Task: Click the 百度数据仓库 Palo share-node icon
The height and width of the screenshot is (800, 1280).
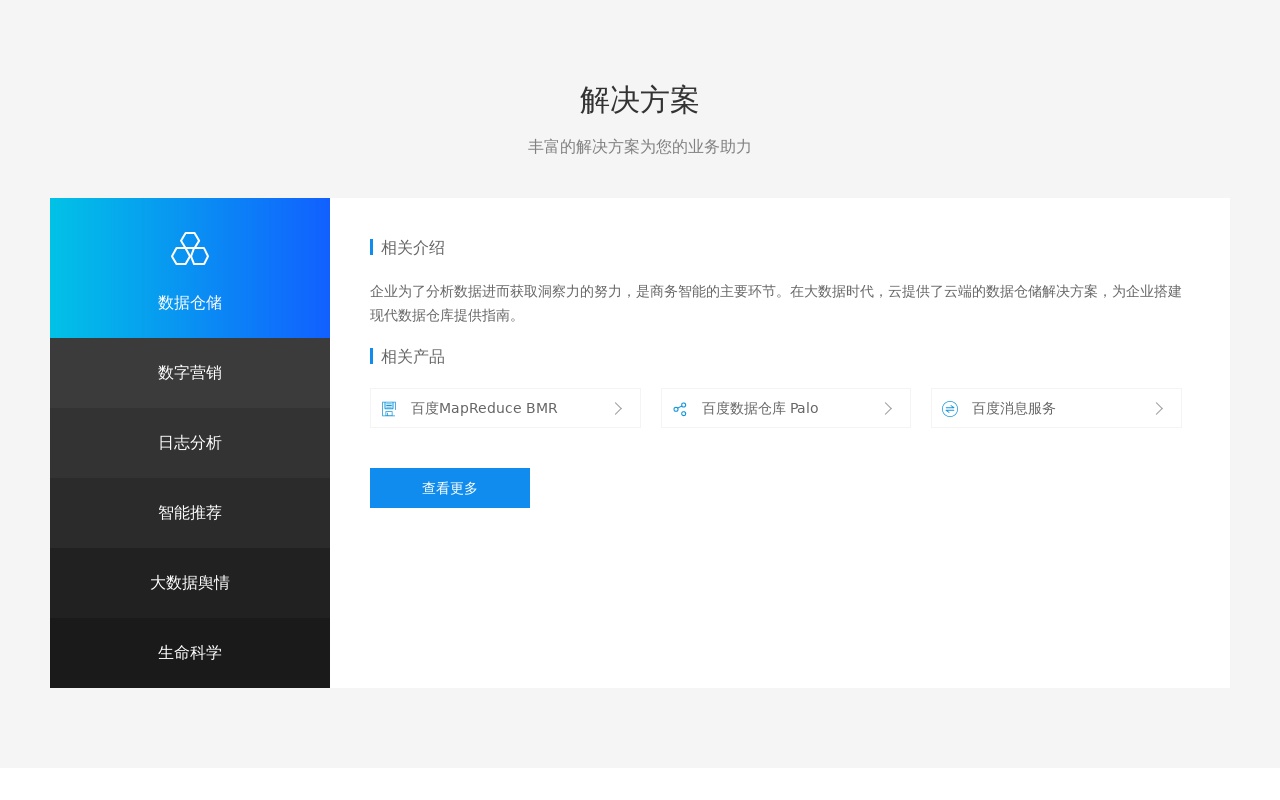Action: click(x=680, y=409)
